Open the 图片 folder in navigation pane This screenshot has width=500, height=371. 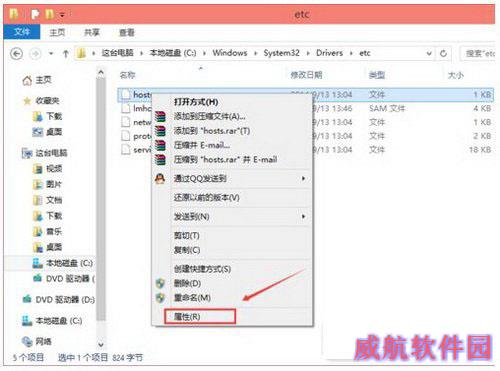(x=54, y=184)
